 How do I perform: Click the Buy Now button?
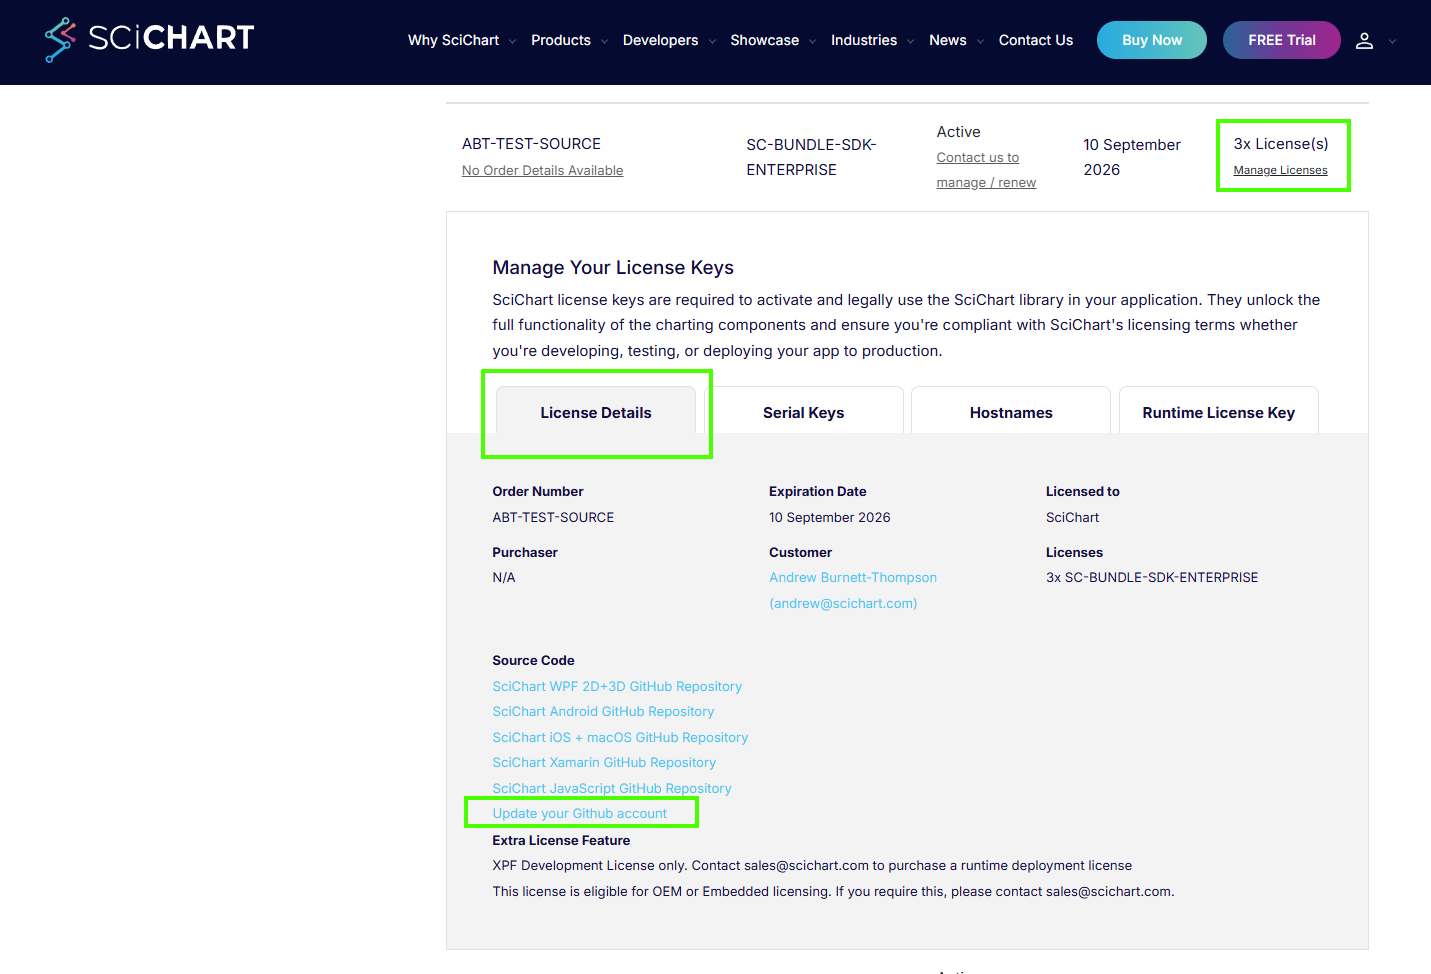tap(1152, 40)
